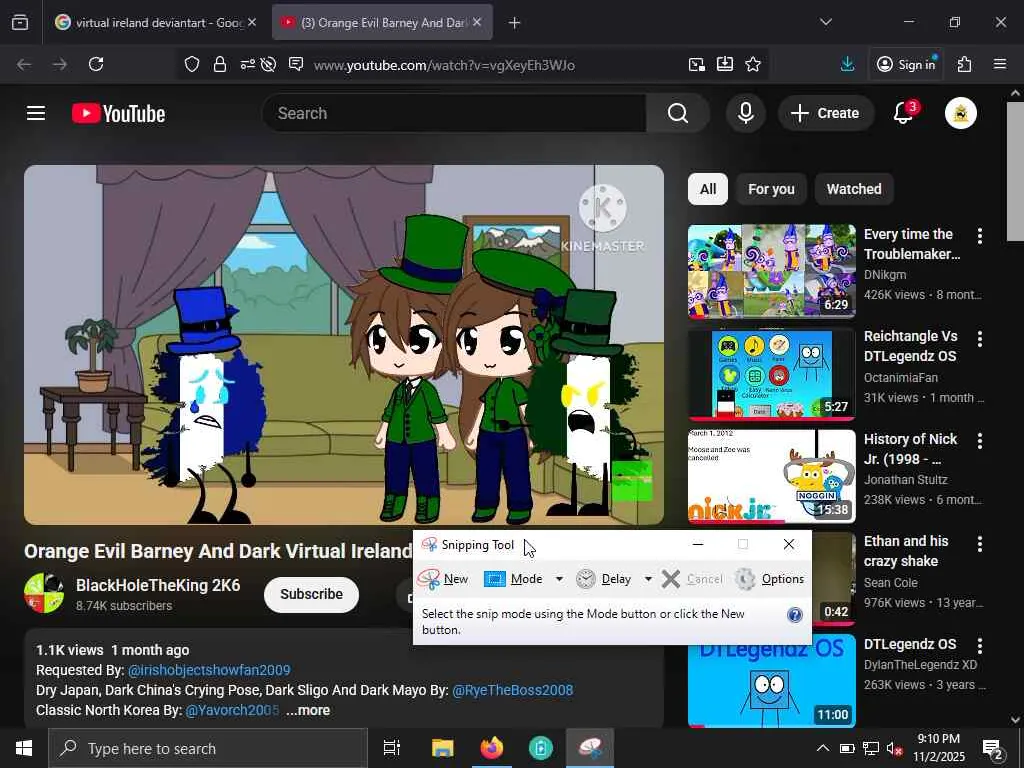Open the site security padlock icon

pos(220,64)
